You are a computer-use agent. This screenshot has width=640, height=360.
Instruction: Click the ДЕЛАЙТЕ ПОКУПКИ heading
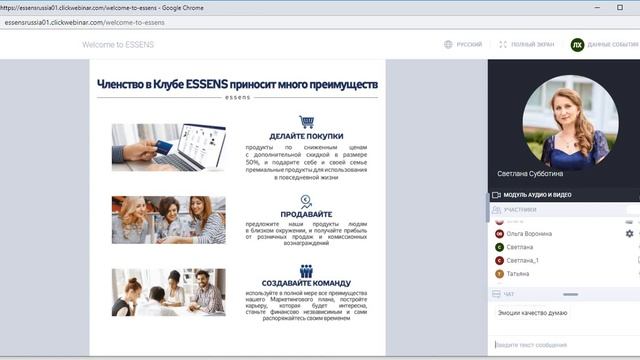coord(306,136)
